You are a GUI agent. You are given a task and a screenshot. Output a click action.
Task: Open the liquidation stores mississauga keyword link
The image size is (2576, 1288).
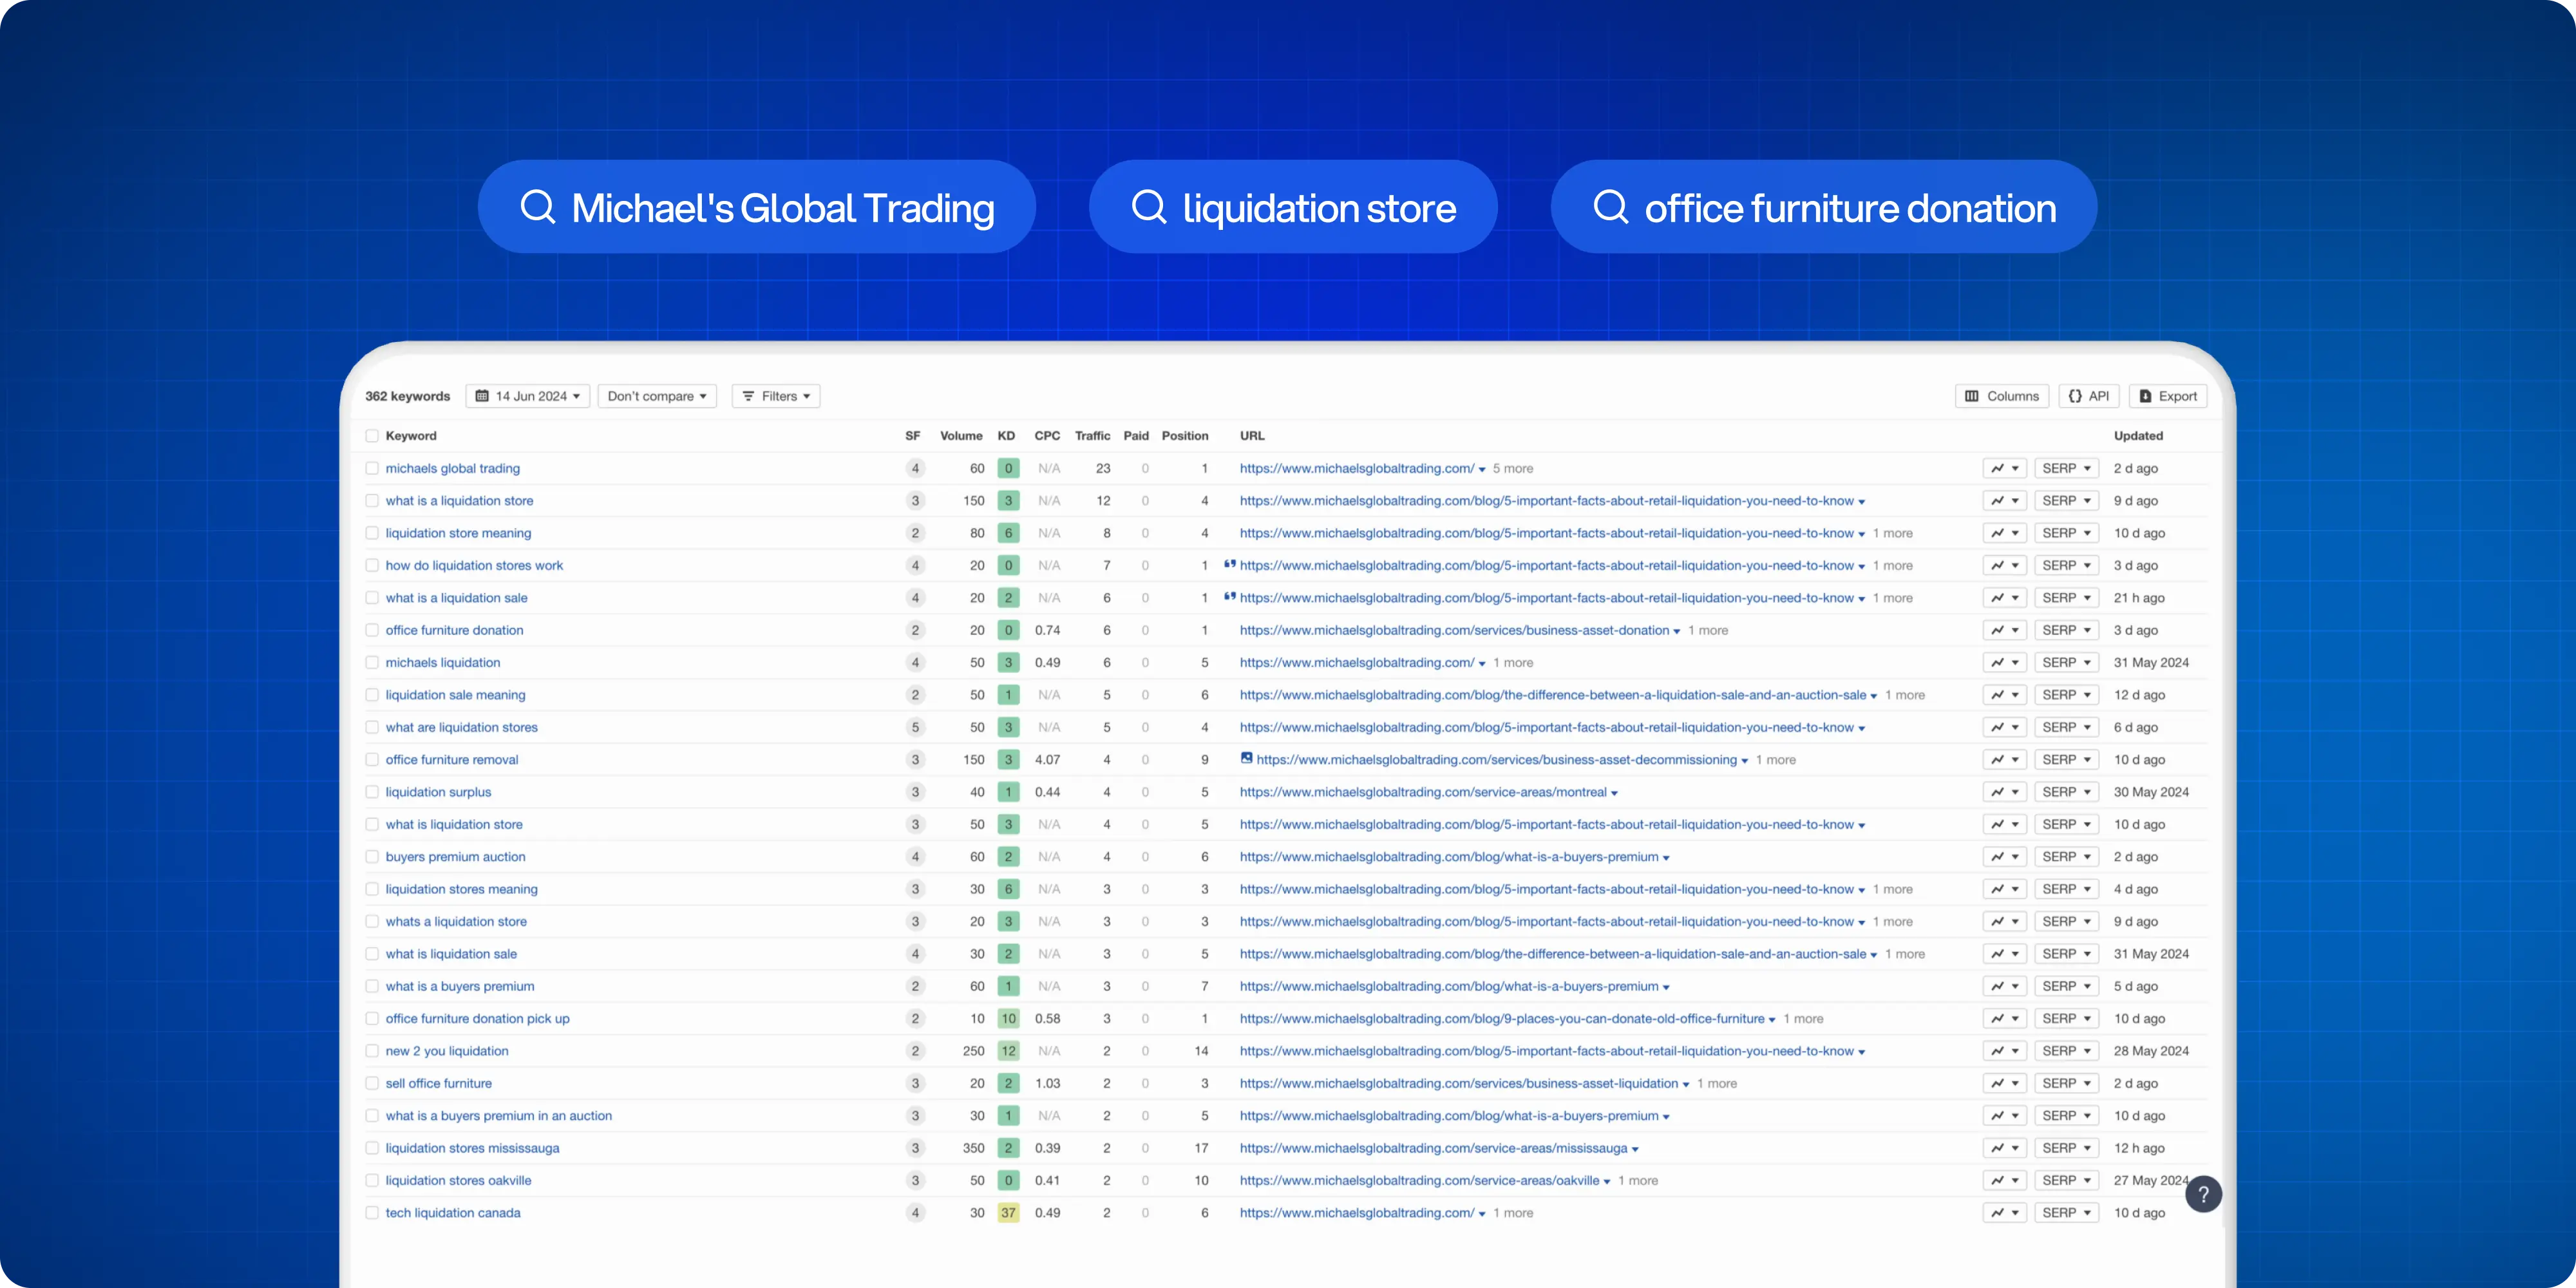tap(472, 1148)
